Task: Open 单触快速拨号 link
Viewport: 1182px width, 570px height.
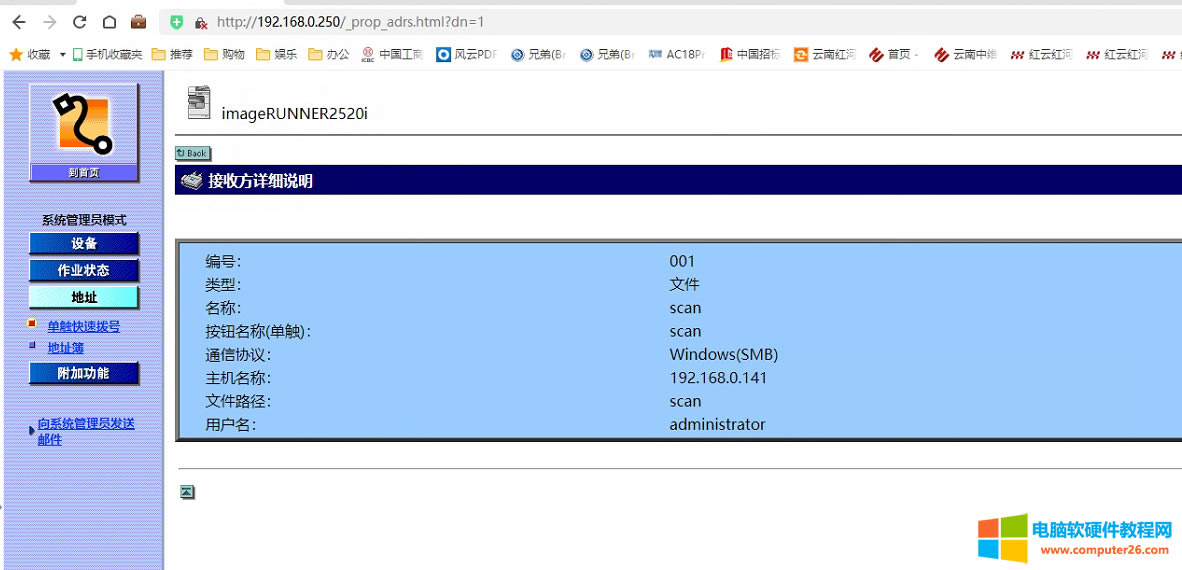Action: [84, 326]
